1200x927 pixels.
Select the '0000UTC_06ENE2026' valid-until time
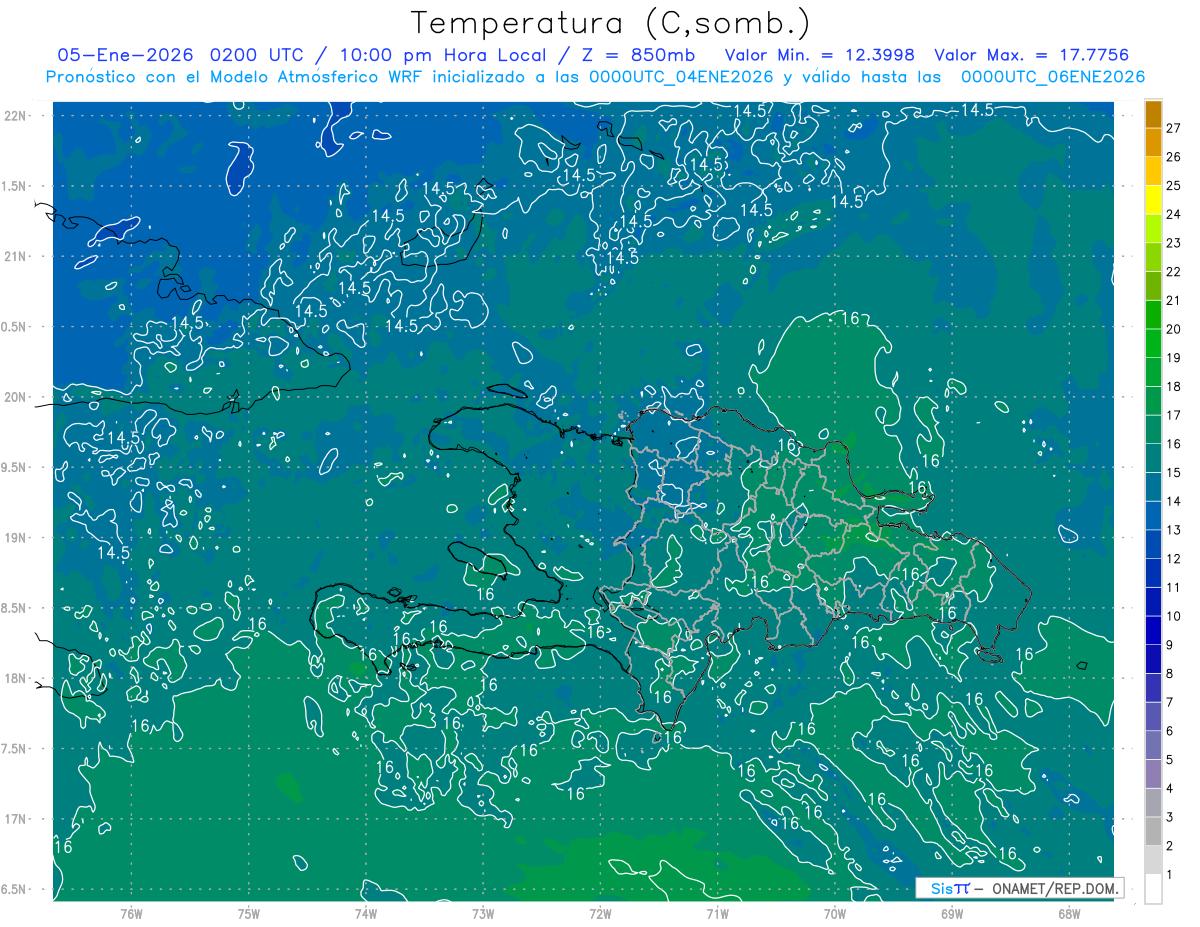point(1053,77)
